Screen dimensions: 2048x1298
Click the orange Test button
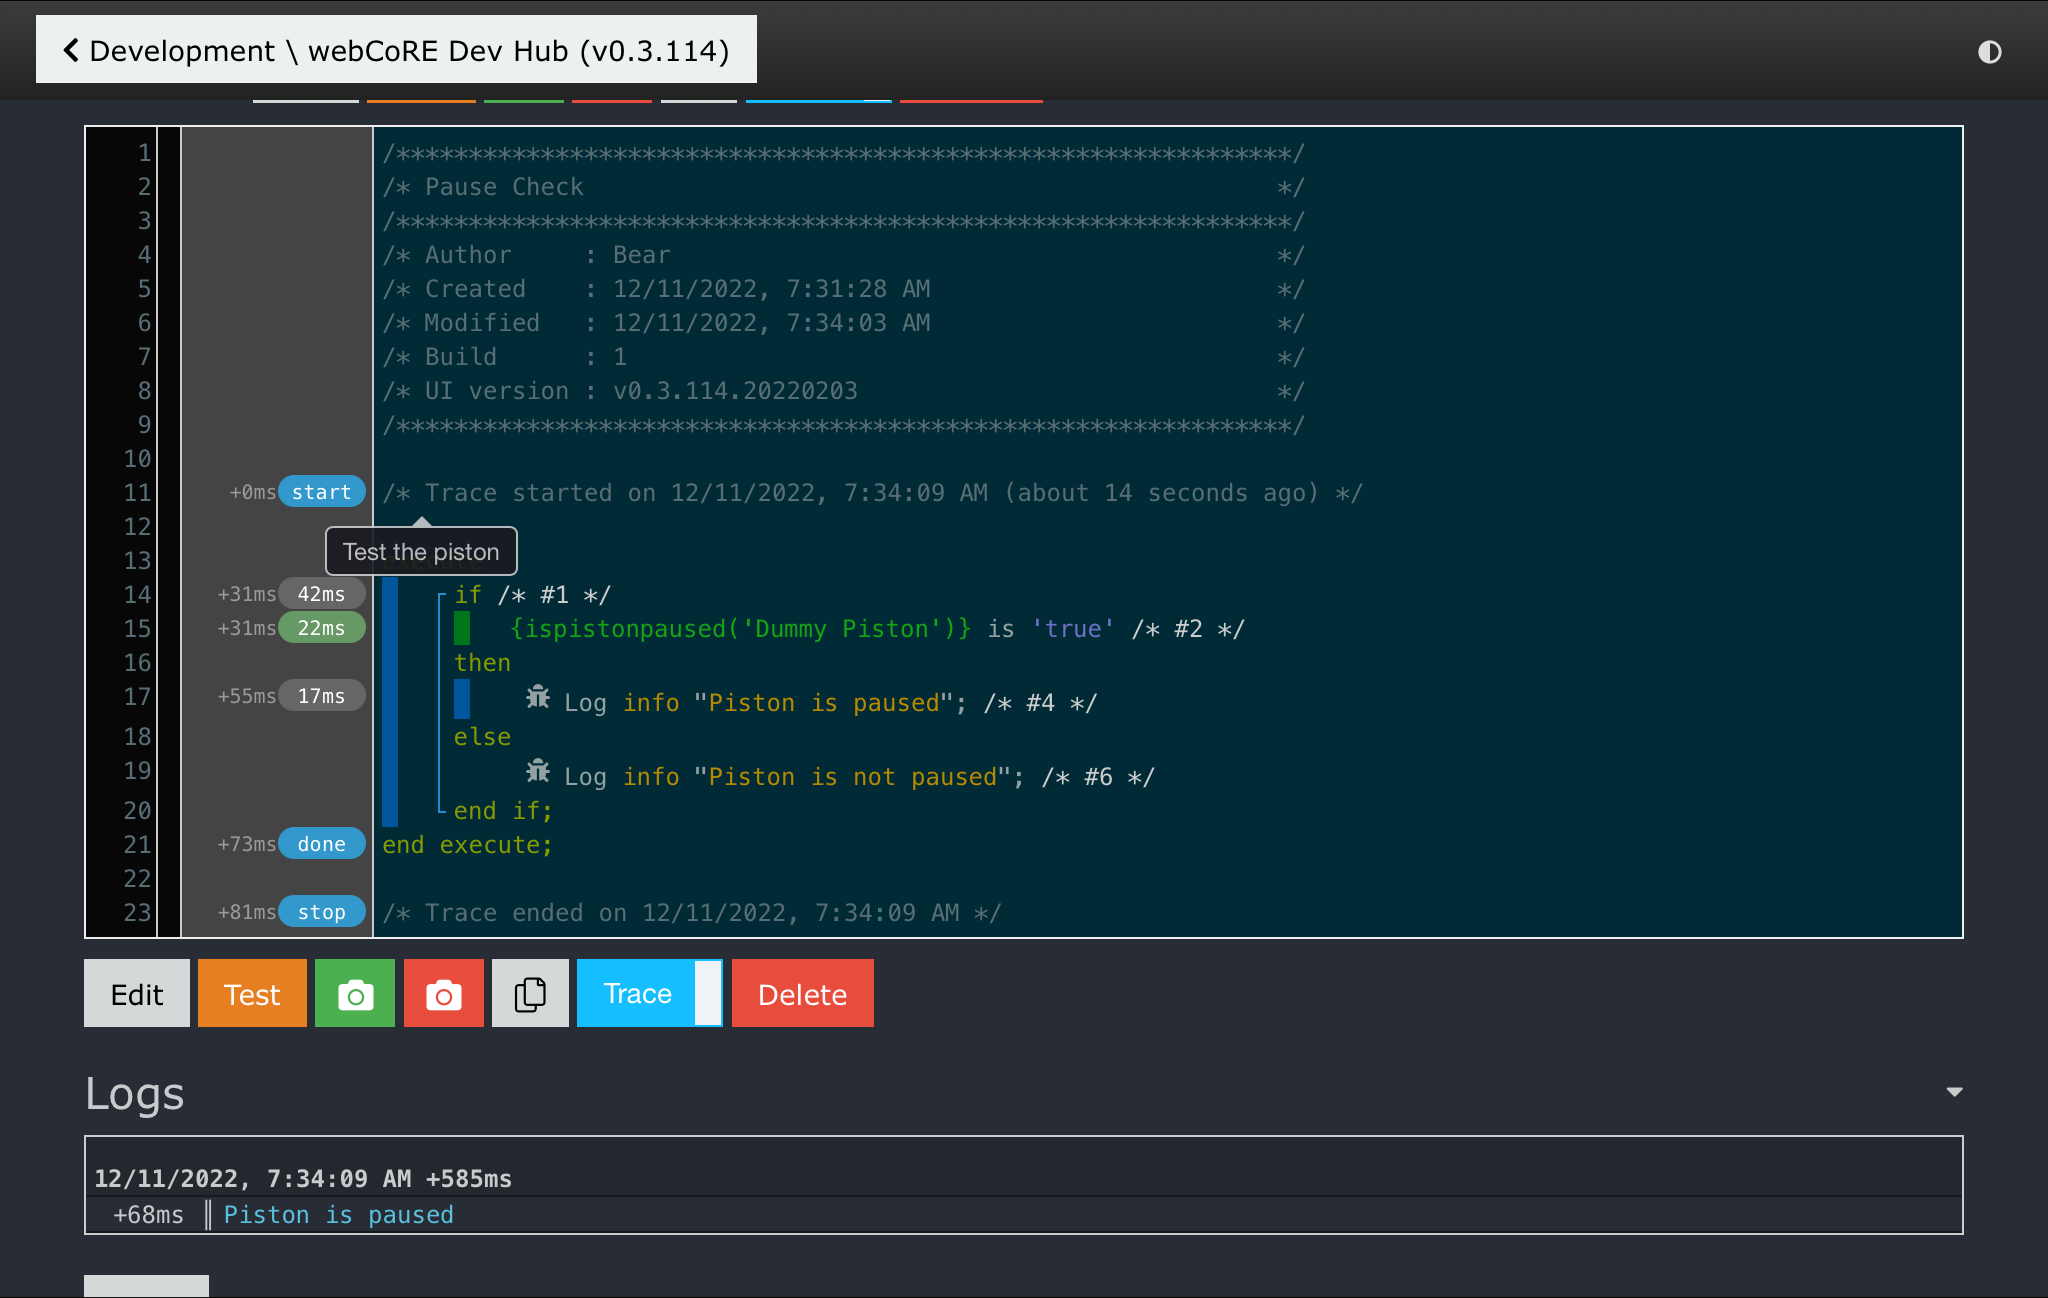252,994
